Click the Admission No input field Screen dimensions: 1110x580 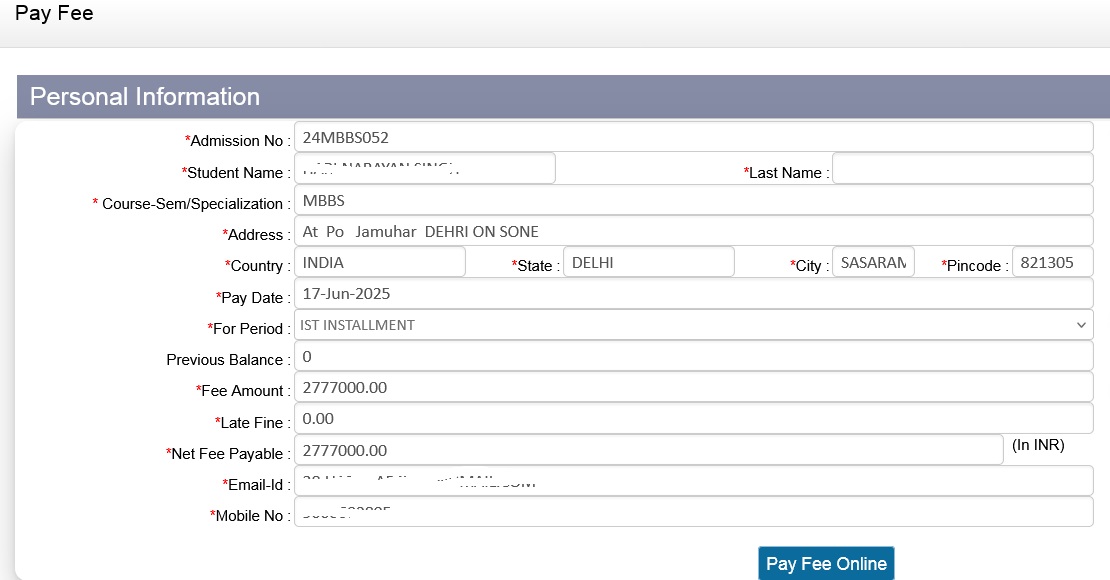(693, 138)
